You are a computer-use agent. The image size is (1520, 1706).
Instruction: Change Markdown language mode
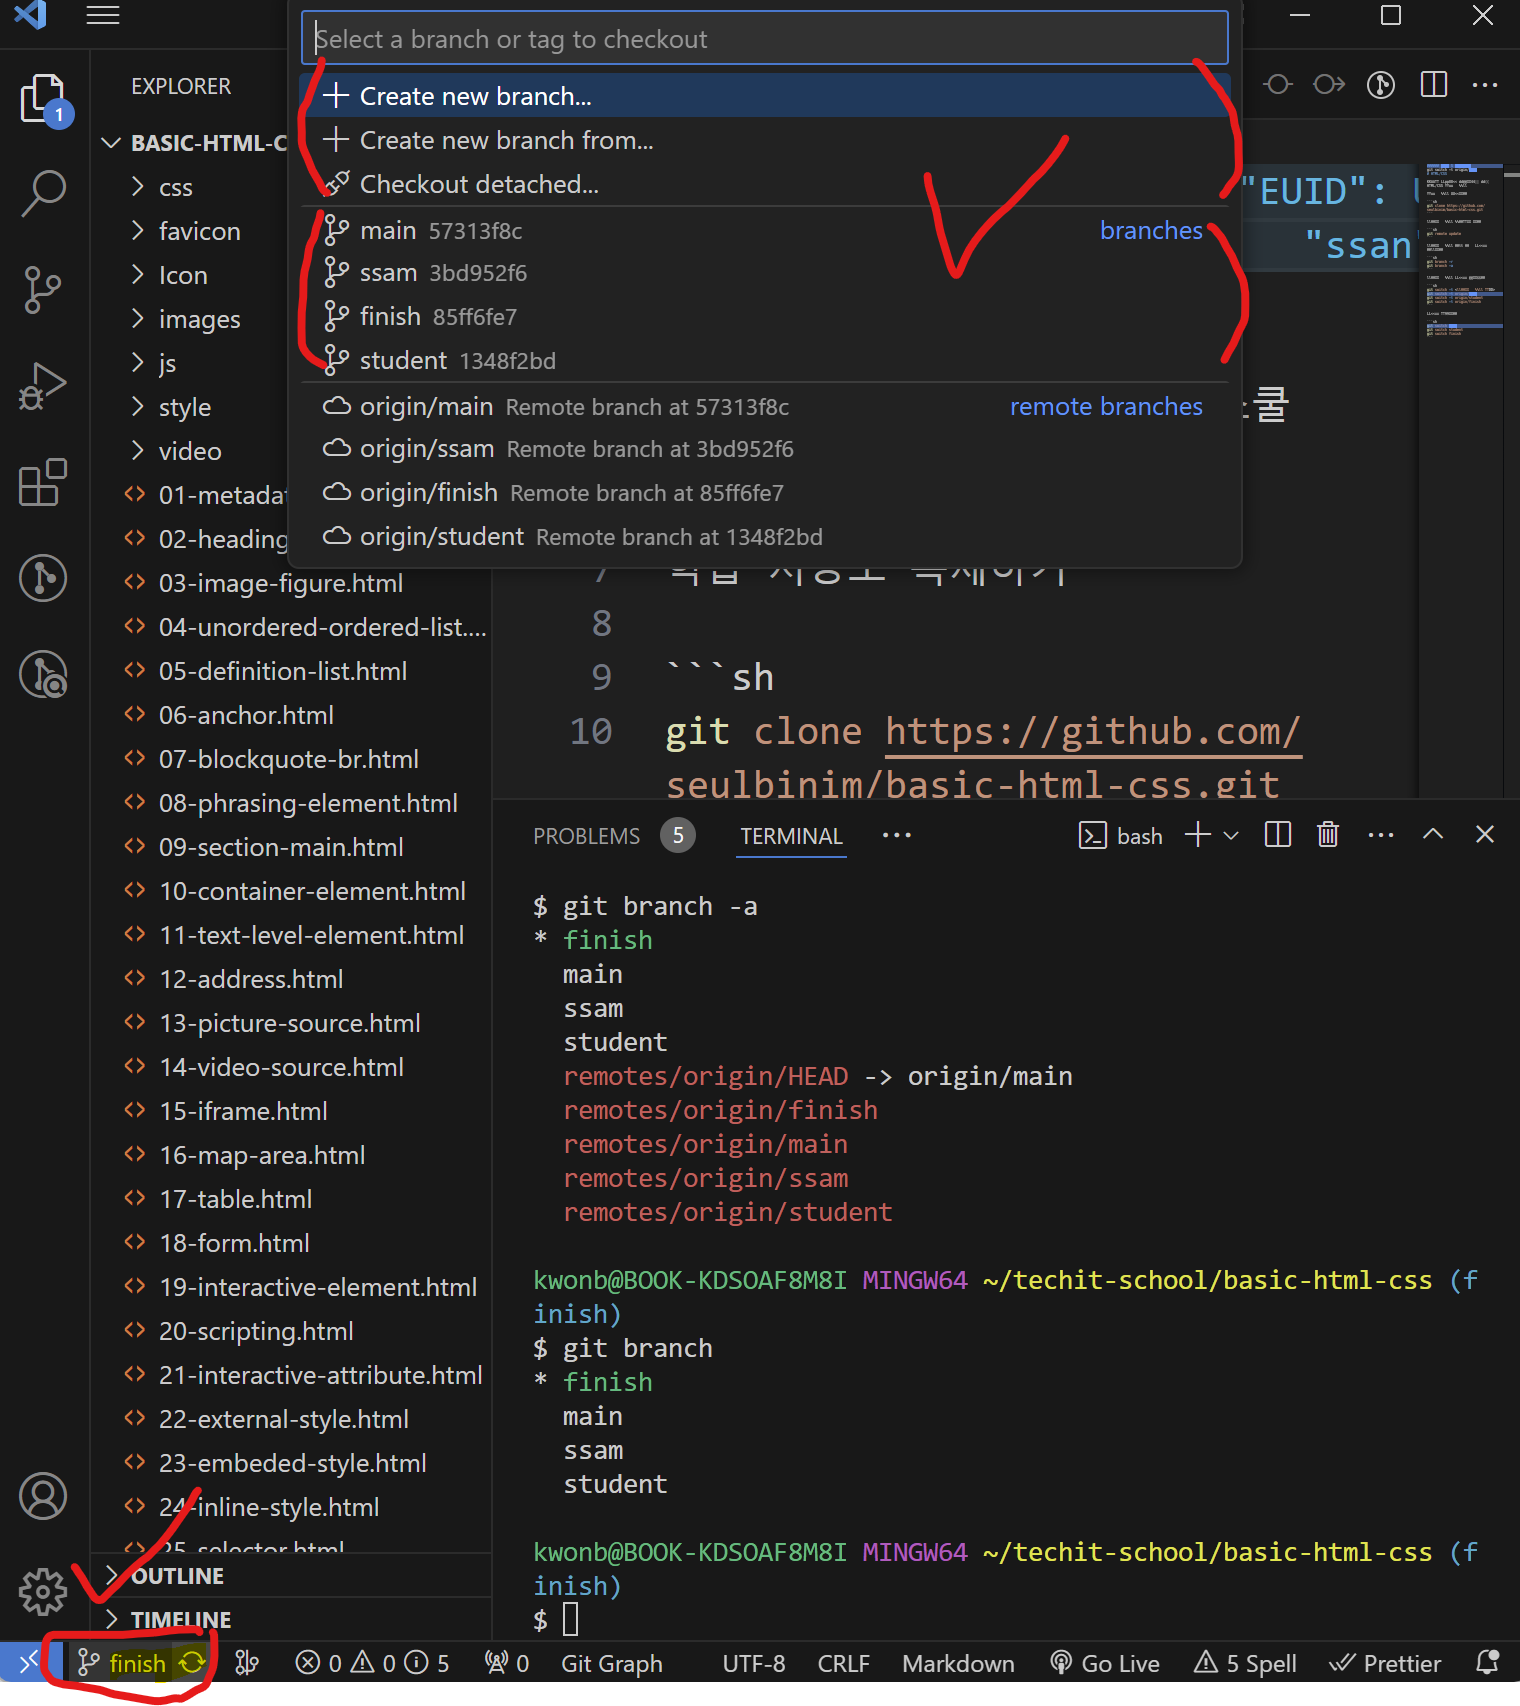[958, 1663]
